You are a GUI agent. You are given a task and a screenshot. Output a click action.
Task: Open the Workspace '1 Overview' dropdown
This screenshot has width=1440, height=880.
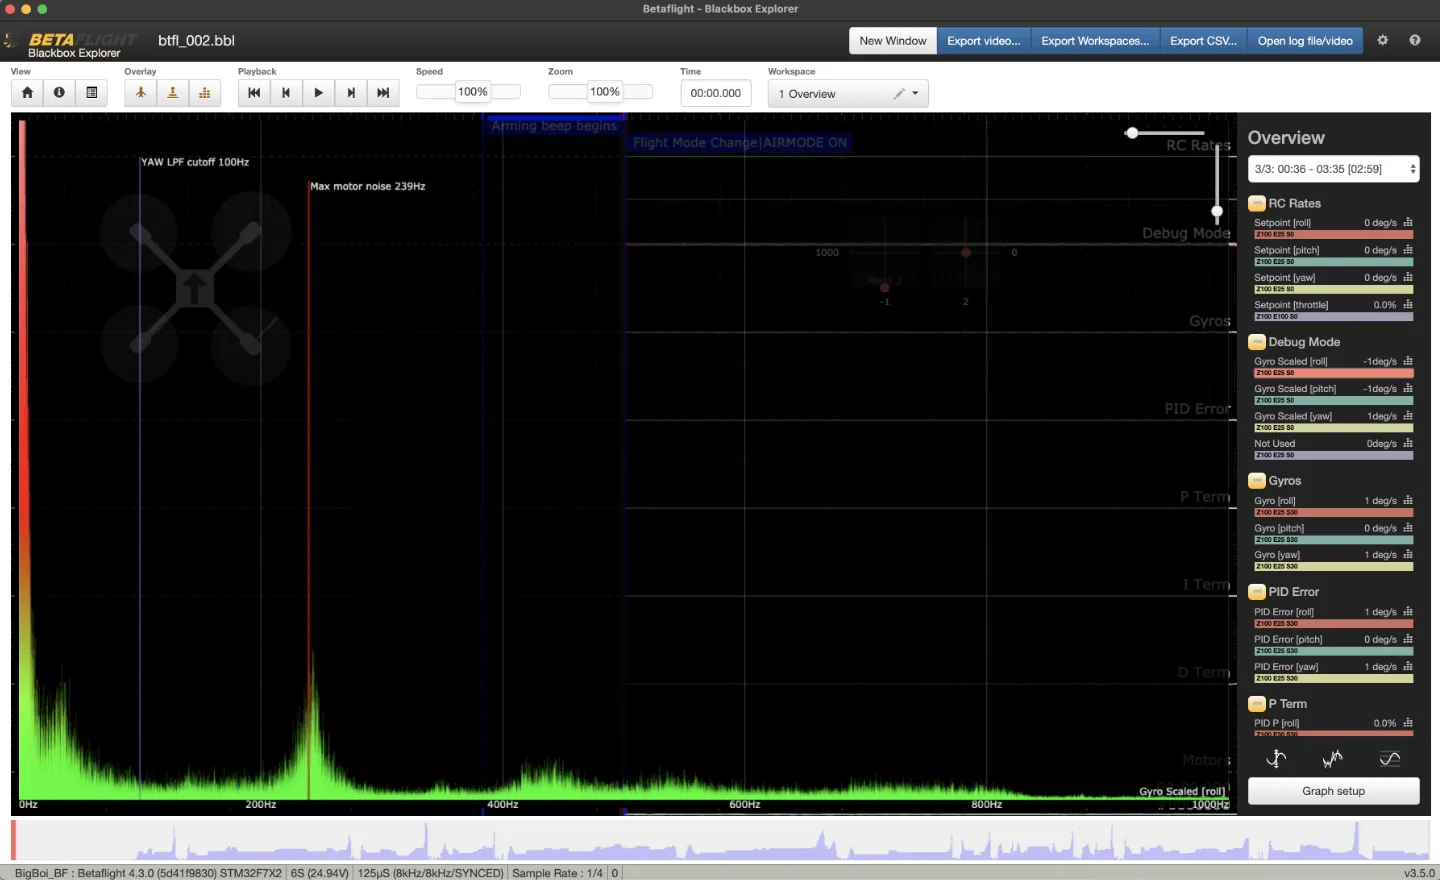click(848, 94)
